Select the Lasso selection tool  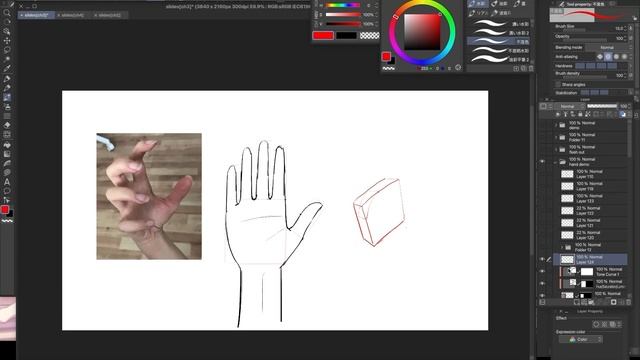7,50
